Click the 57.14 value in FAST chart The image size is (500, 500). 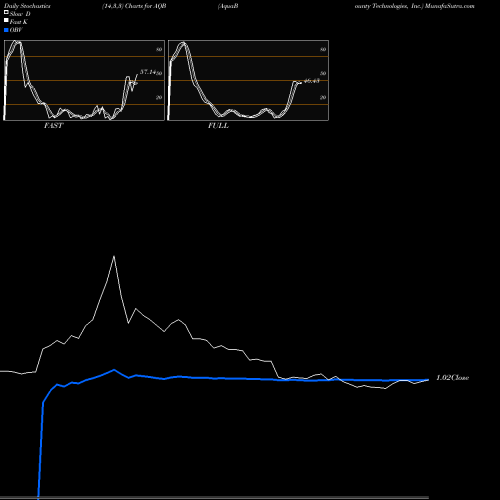pos(148,72)
